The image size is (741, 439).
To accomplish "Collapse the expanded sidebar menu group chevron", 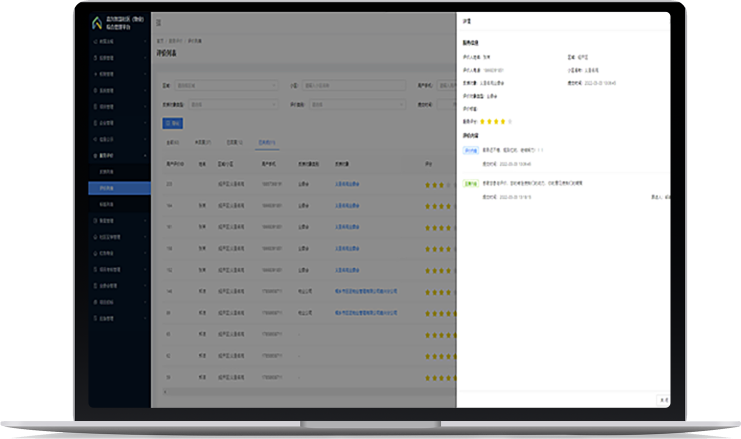I will click(145, 155).
